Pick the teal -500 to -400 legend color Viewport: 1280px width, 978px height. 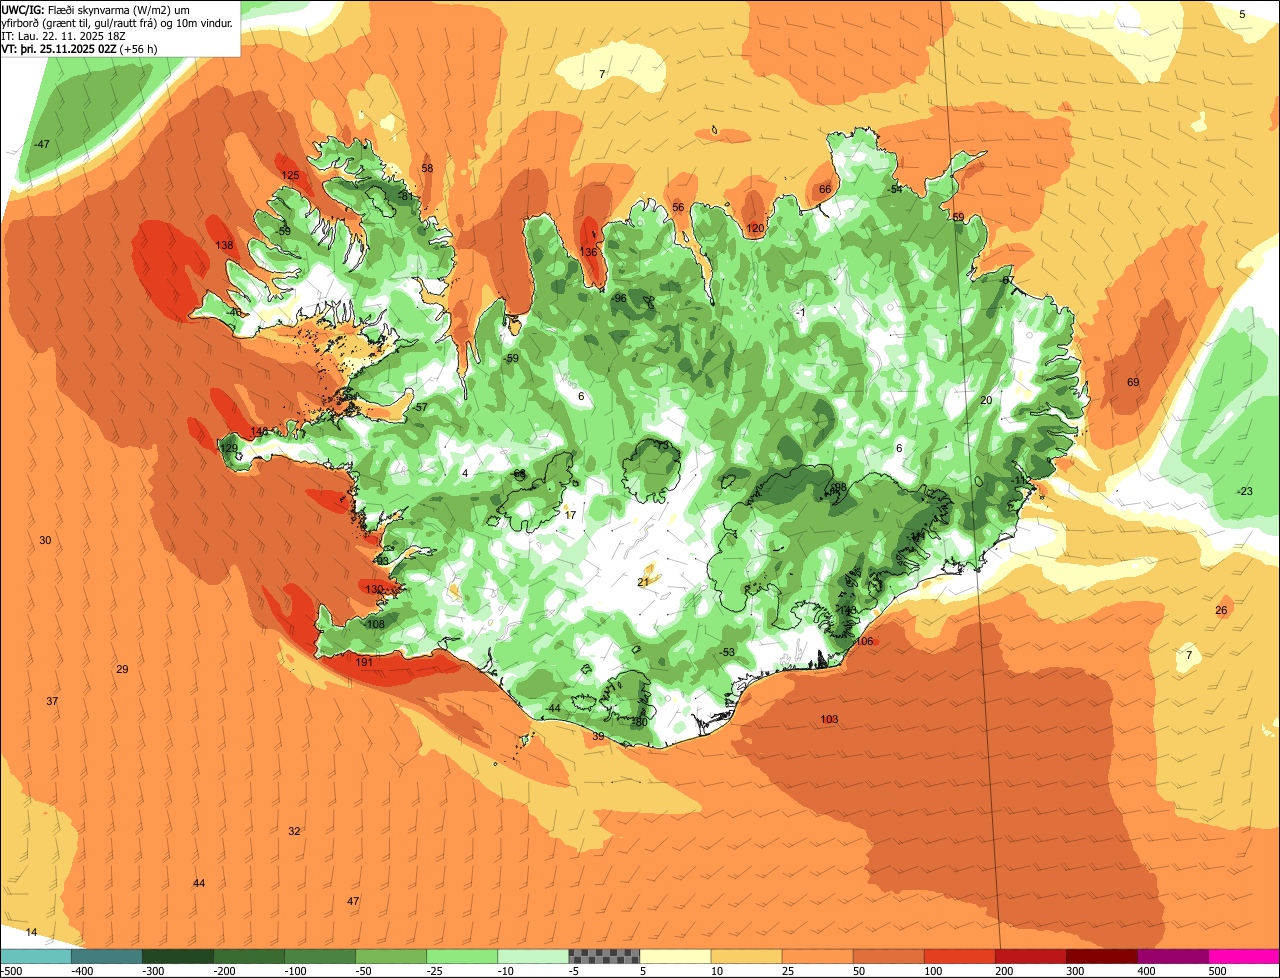(x=35, y=956)
